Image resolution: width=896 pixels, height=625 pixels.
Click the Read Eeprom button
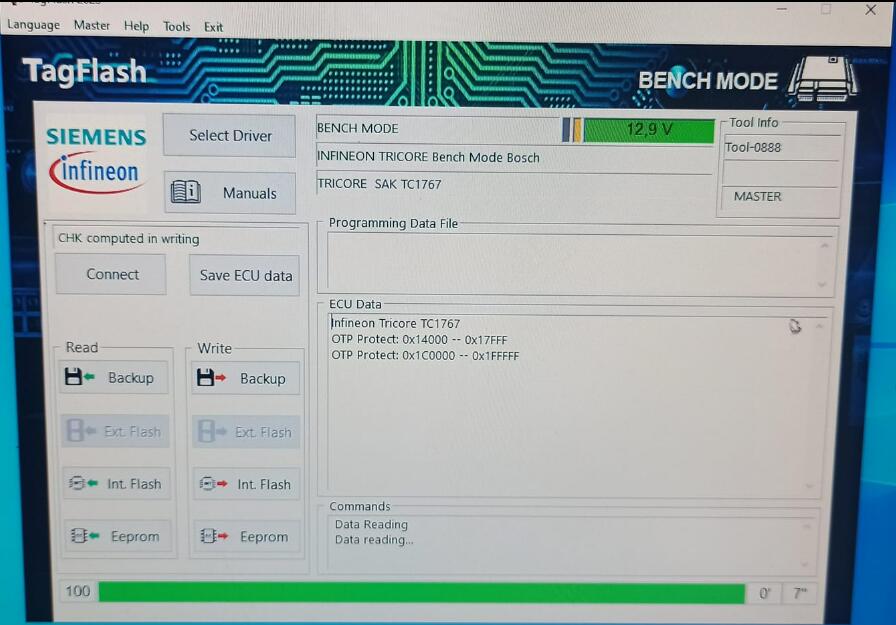[118, 535]
